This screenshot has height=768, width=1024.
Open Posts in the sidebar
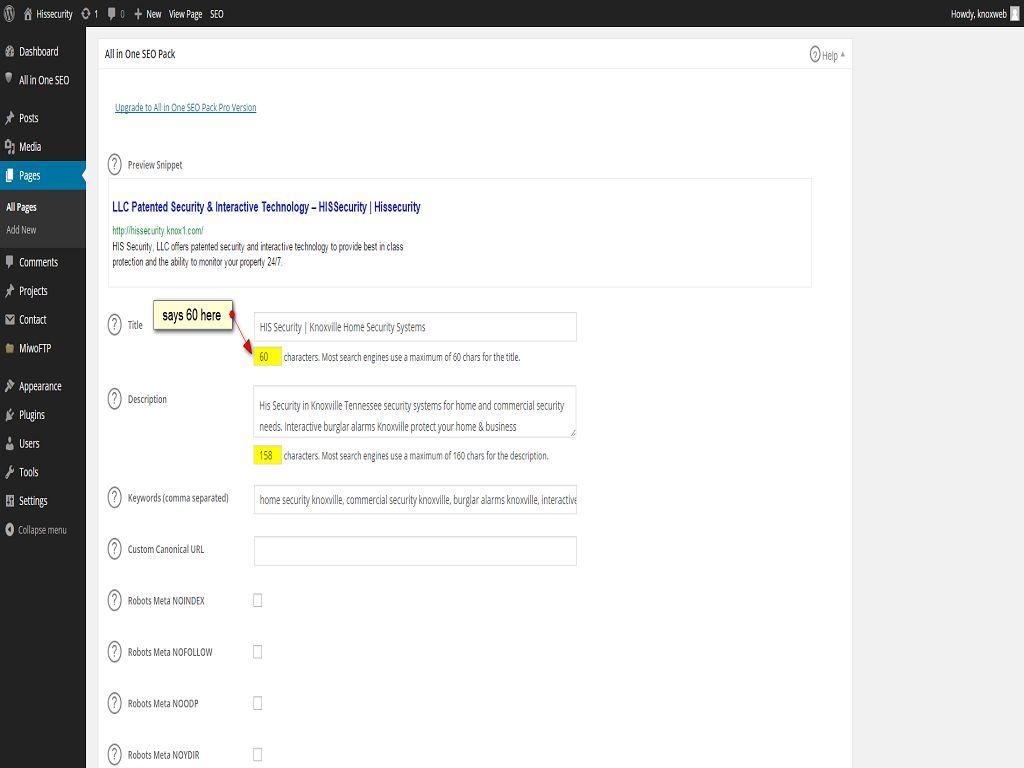[x=42, y=118]
